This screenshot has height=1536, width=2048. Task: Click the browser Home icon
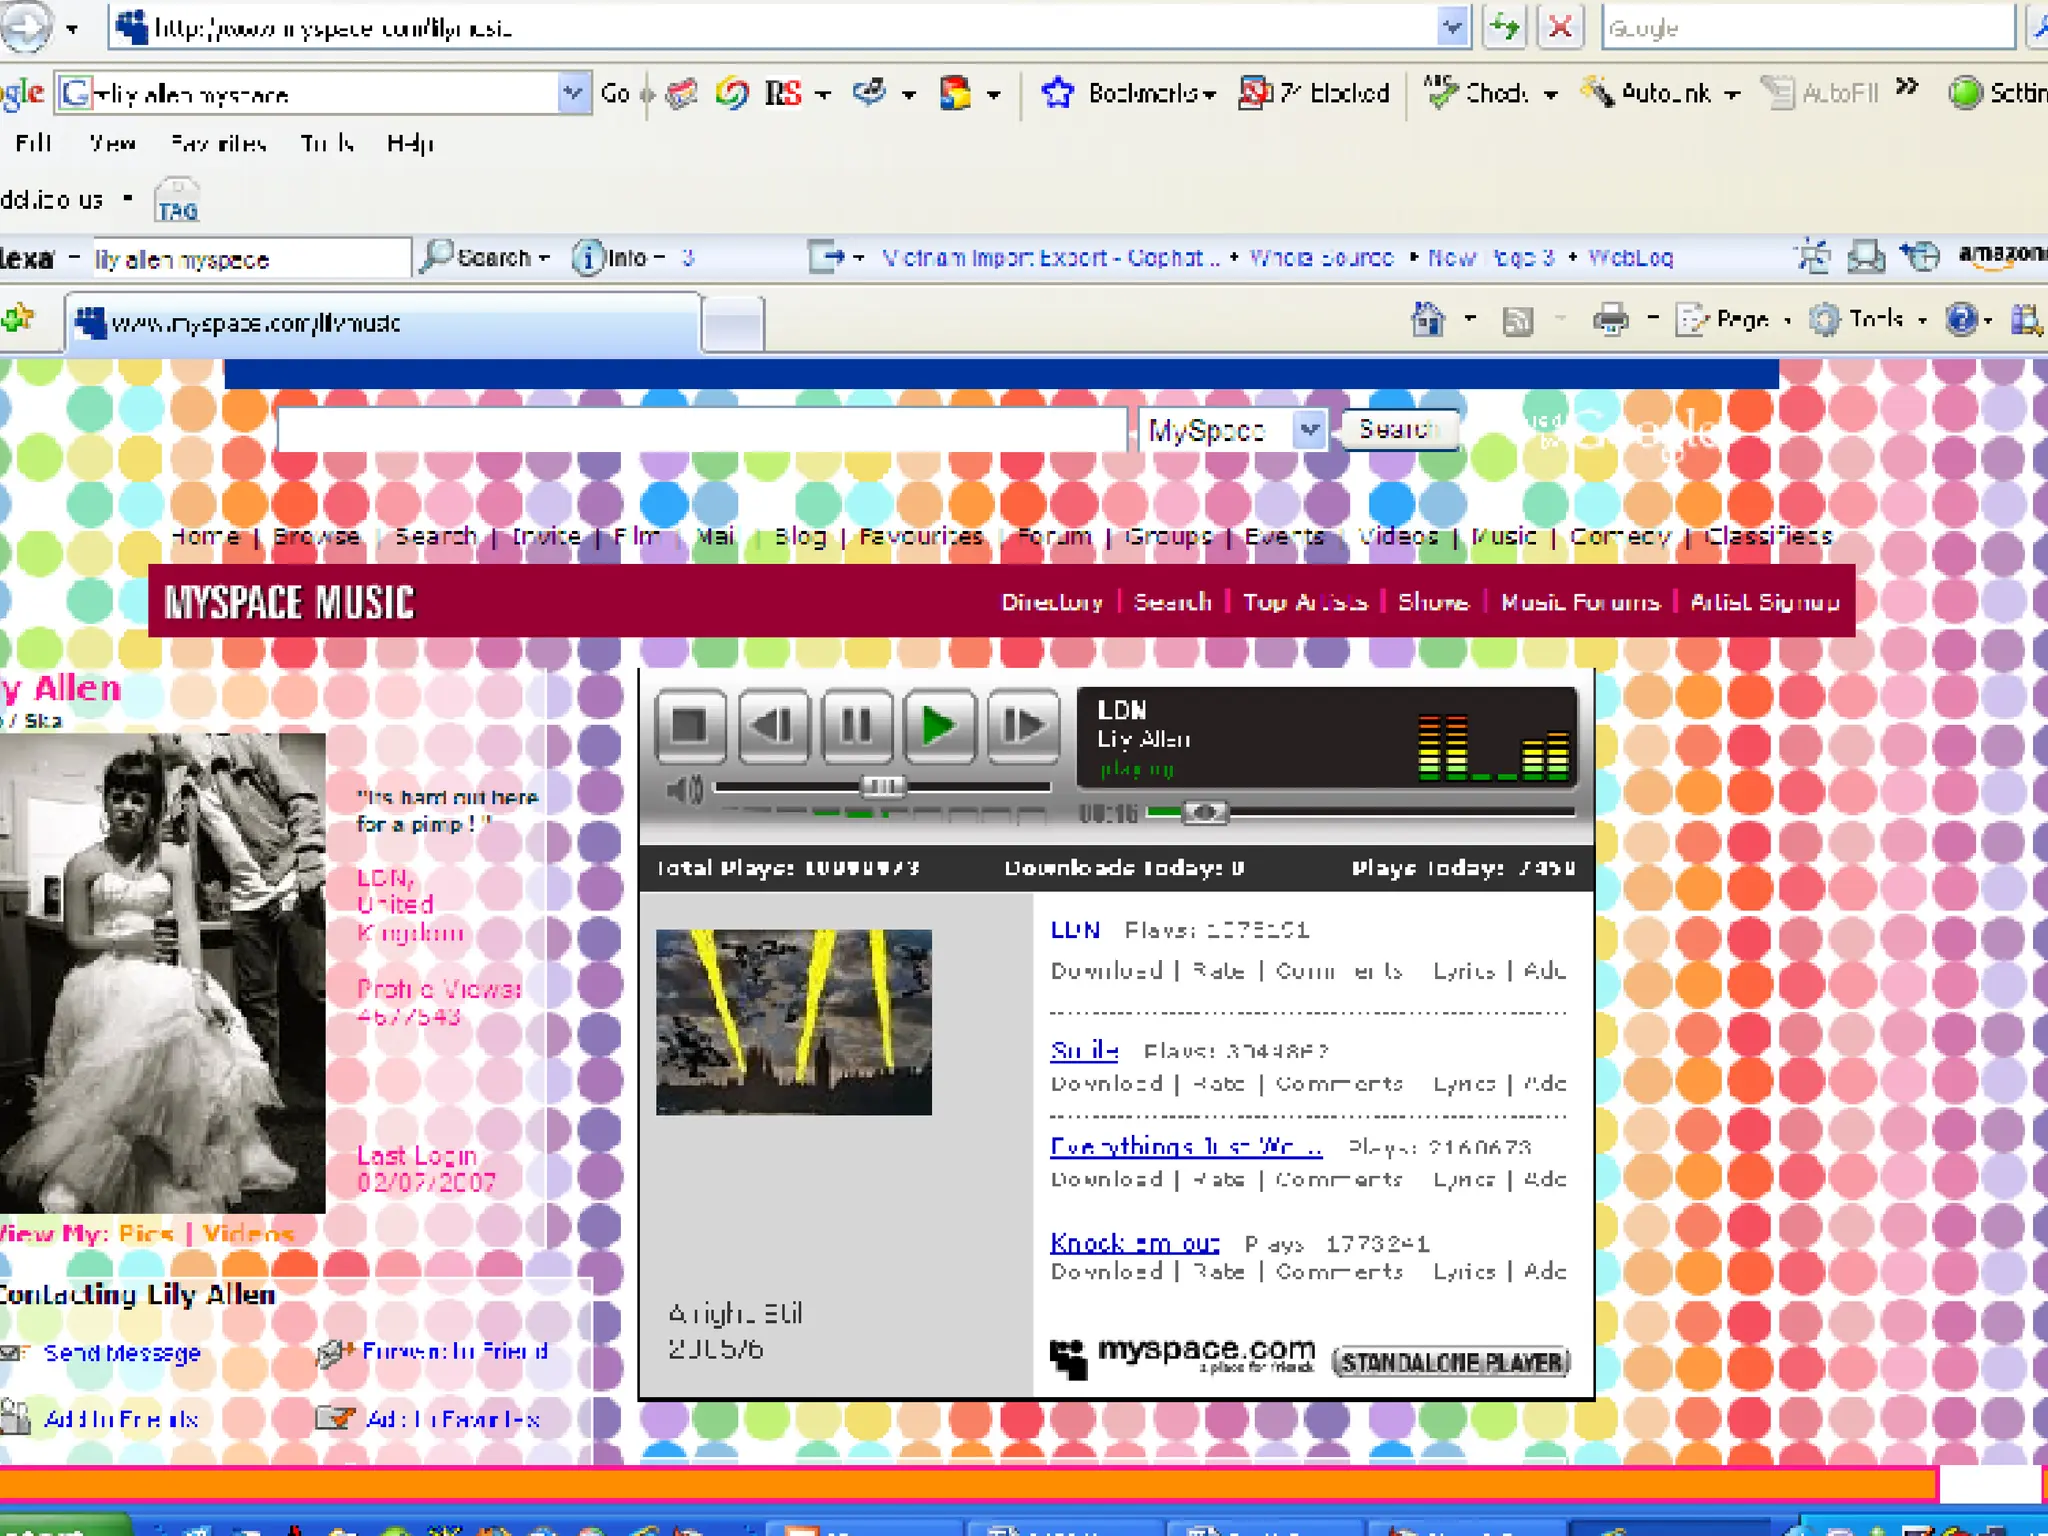pyautogui.click(x=1428, y=320)
